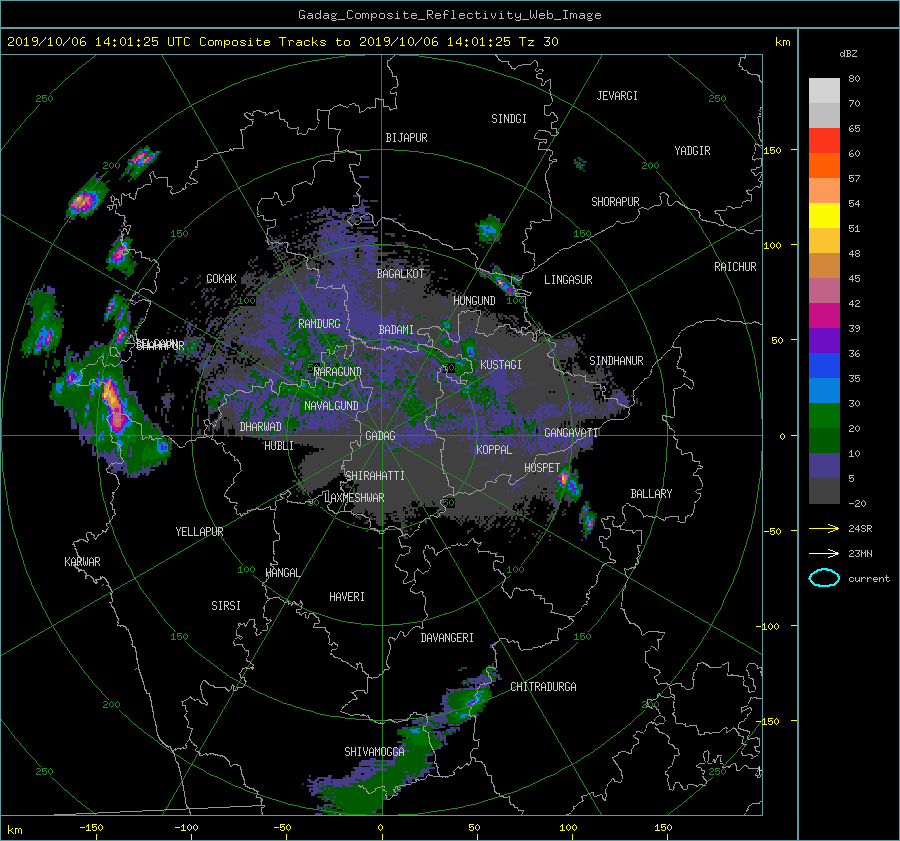
Task: Click the yellow 24SR arrow legend icon
Action: pos(824,529)
